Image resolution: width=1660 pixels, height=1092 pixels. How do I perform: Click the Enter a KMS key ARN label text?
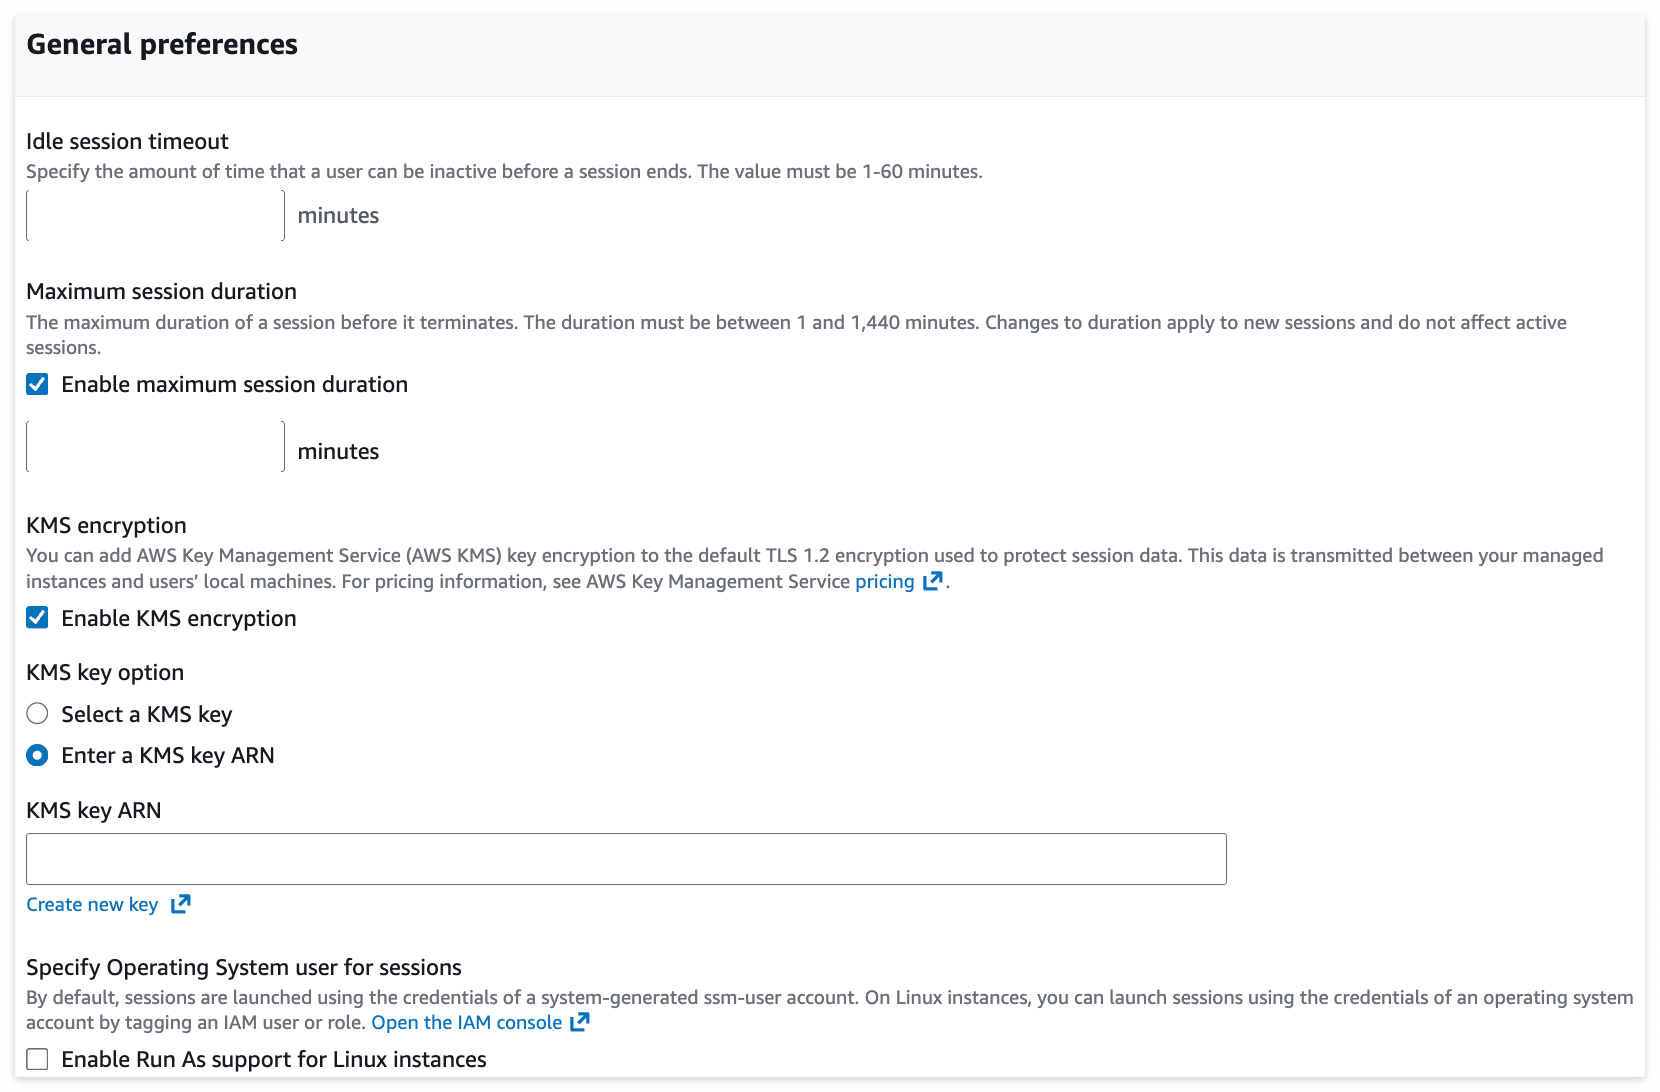point(168,755)
